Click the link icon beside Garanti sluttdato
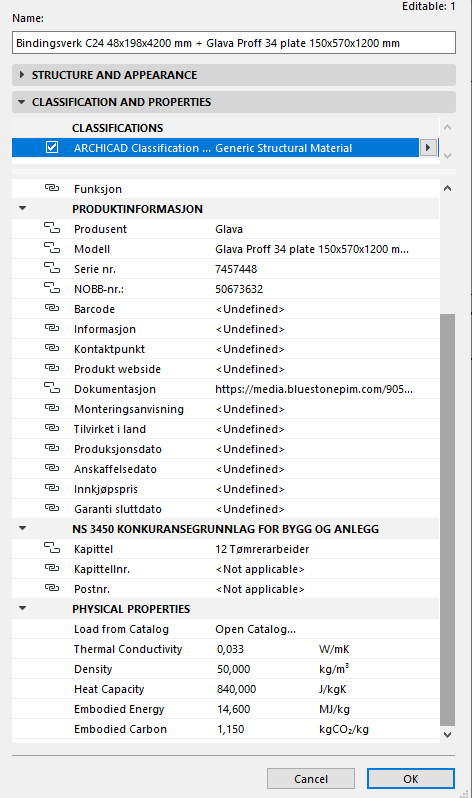This screenshot has width=472, height=798. pyautogui.click(x=51, y=508)
